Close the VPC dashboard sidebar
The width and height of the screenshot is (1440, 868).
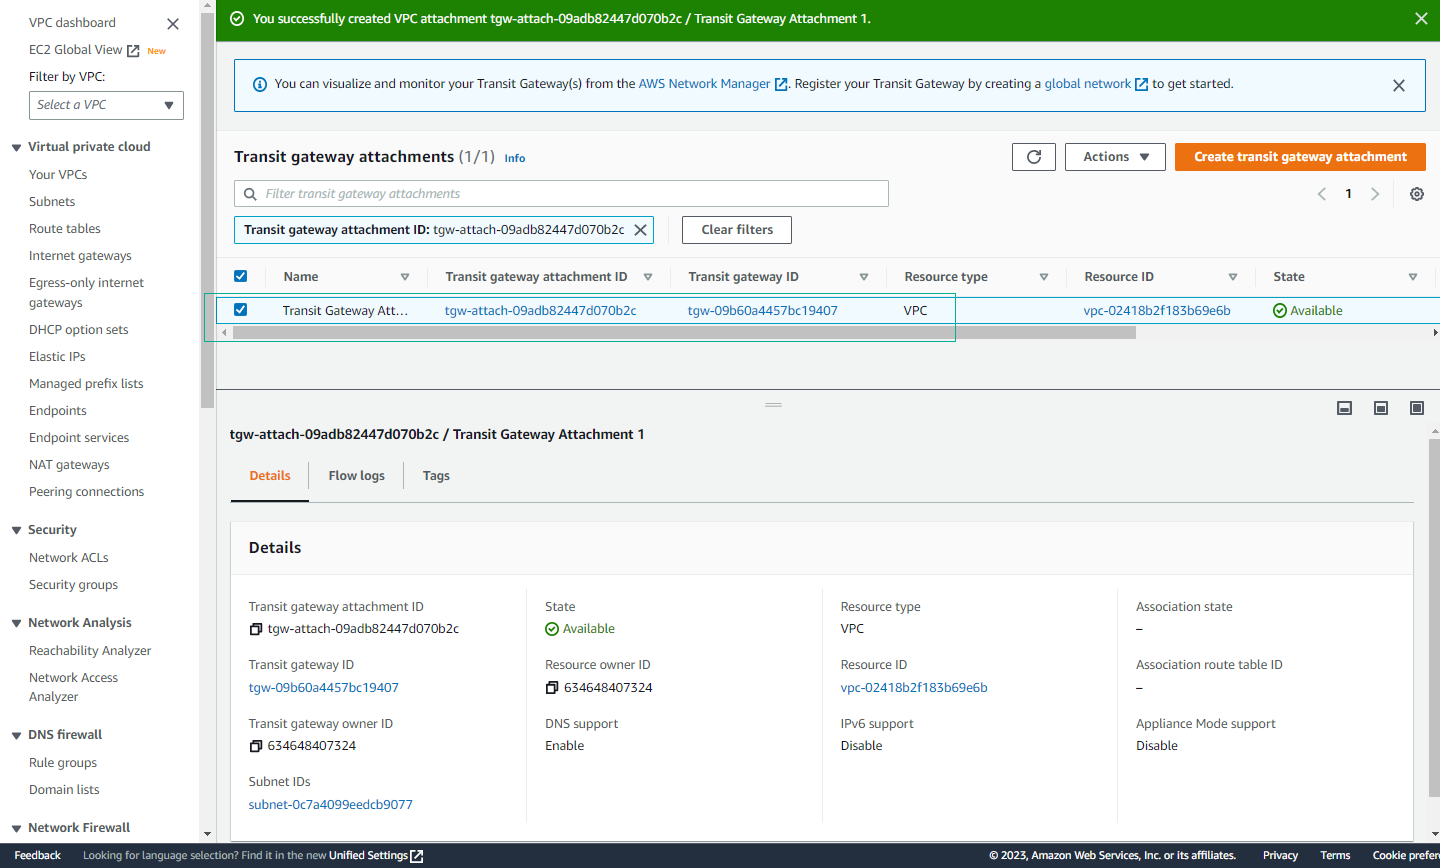click(173, 24)
